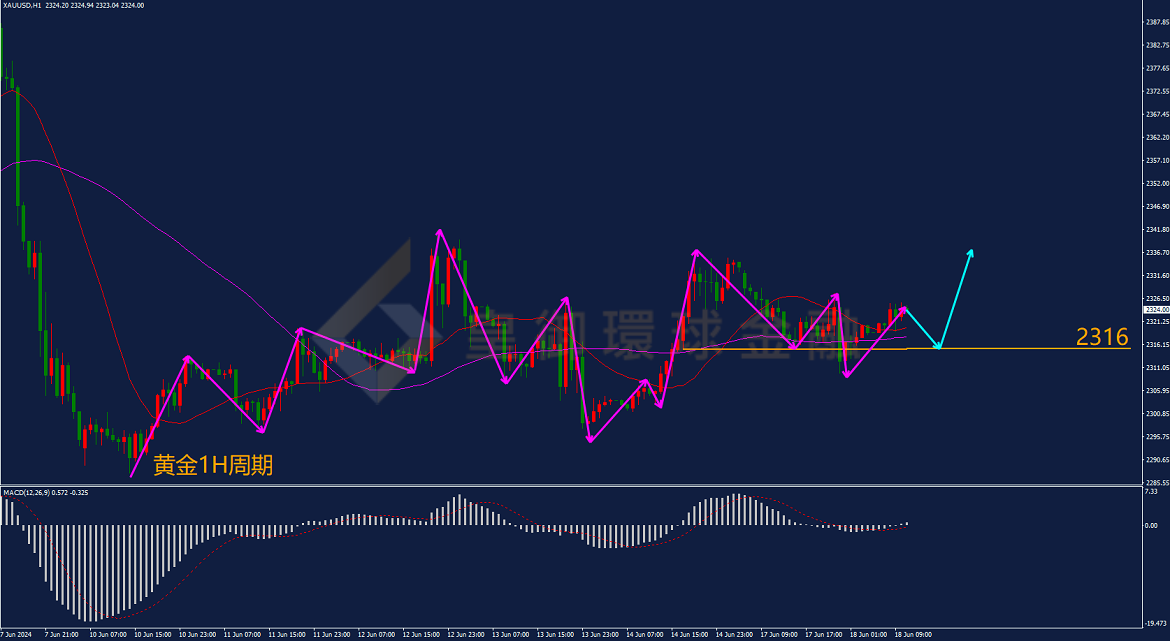Select the 18 Jun 09:00 time axis label
The height and width of the screenshot is (641, 1170).
tap(913, 634)
